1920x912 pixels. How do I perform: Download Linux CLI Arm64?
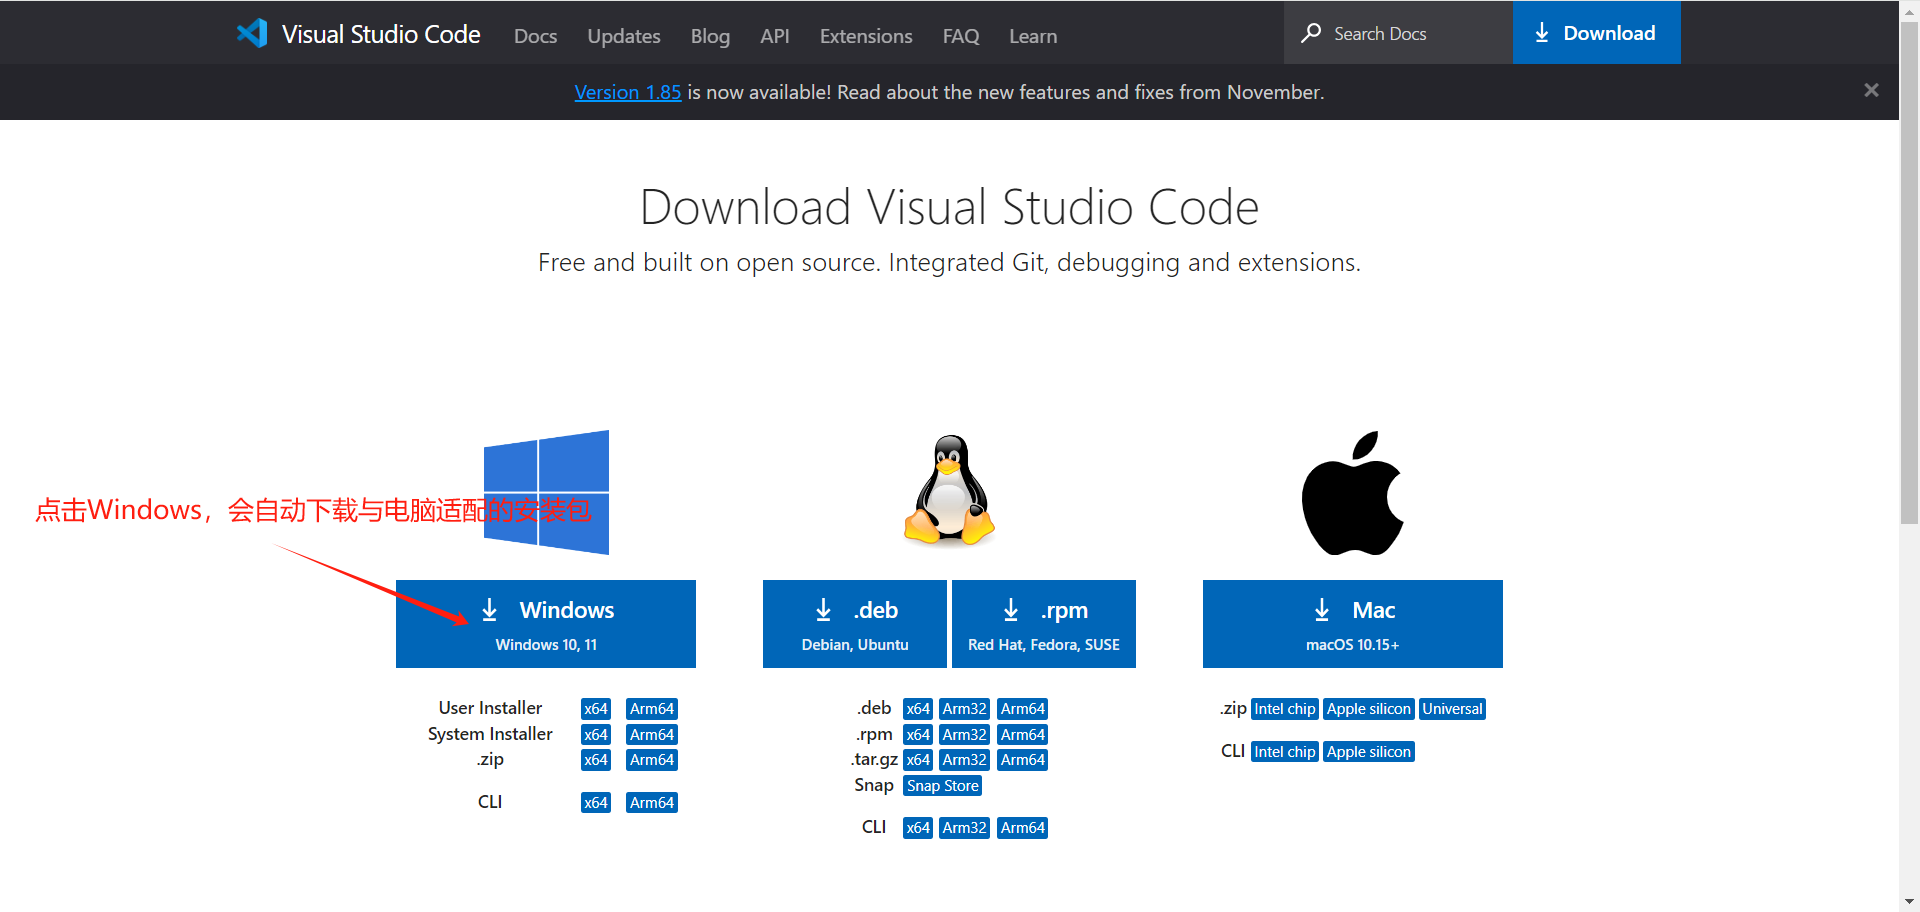point(1023,828)
